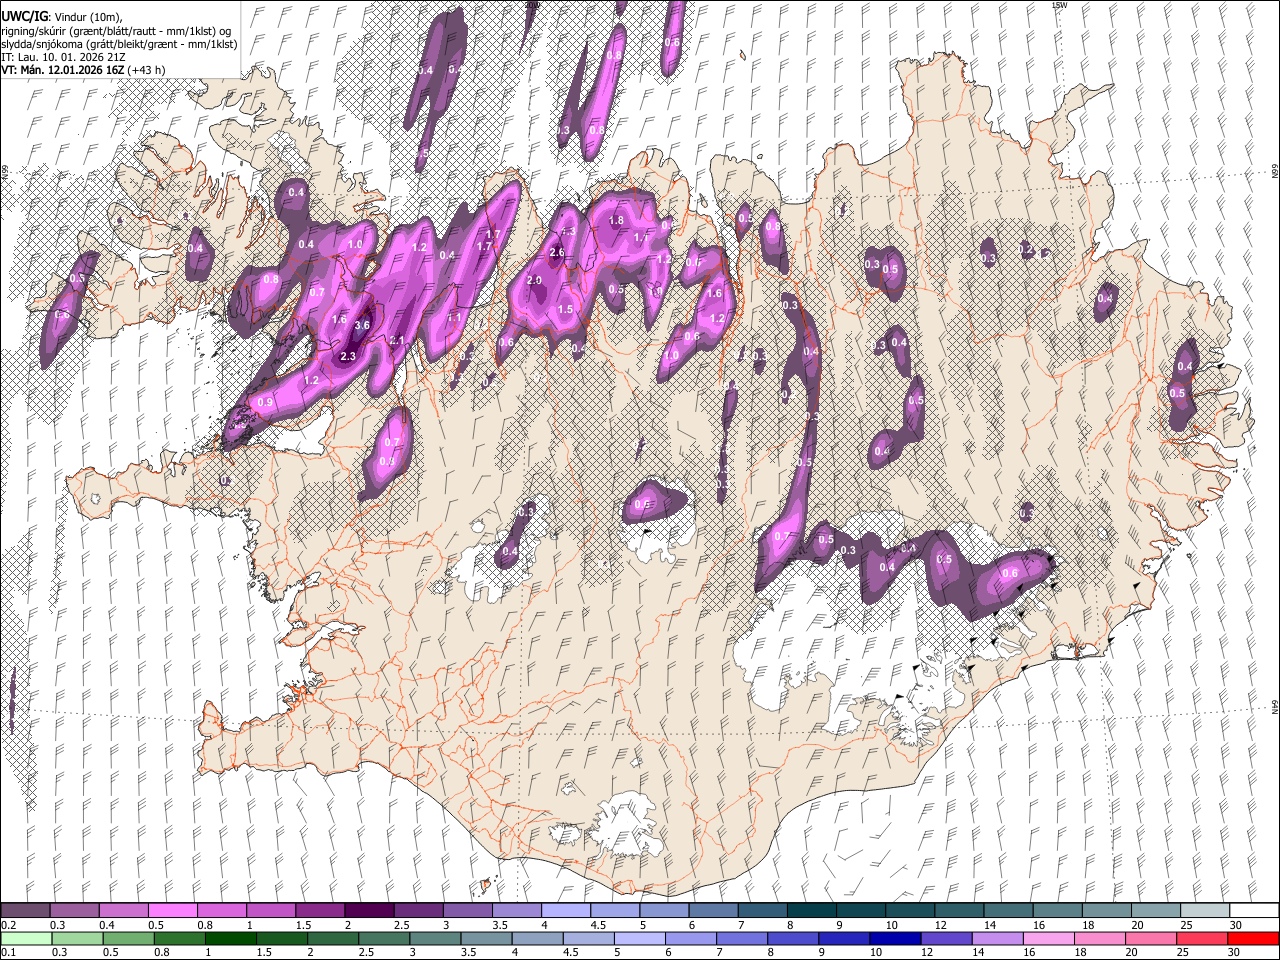Click the '(+43 h)' forecast offset text

(146, 70)
